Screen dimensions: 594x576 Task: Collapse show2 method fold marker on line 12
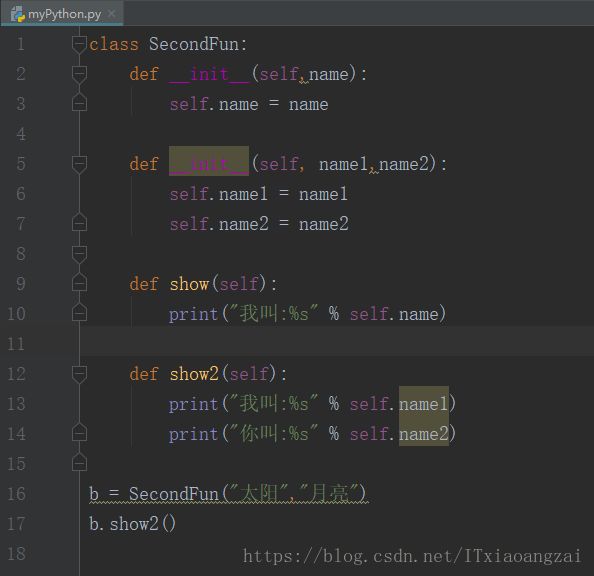point(80,374)
